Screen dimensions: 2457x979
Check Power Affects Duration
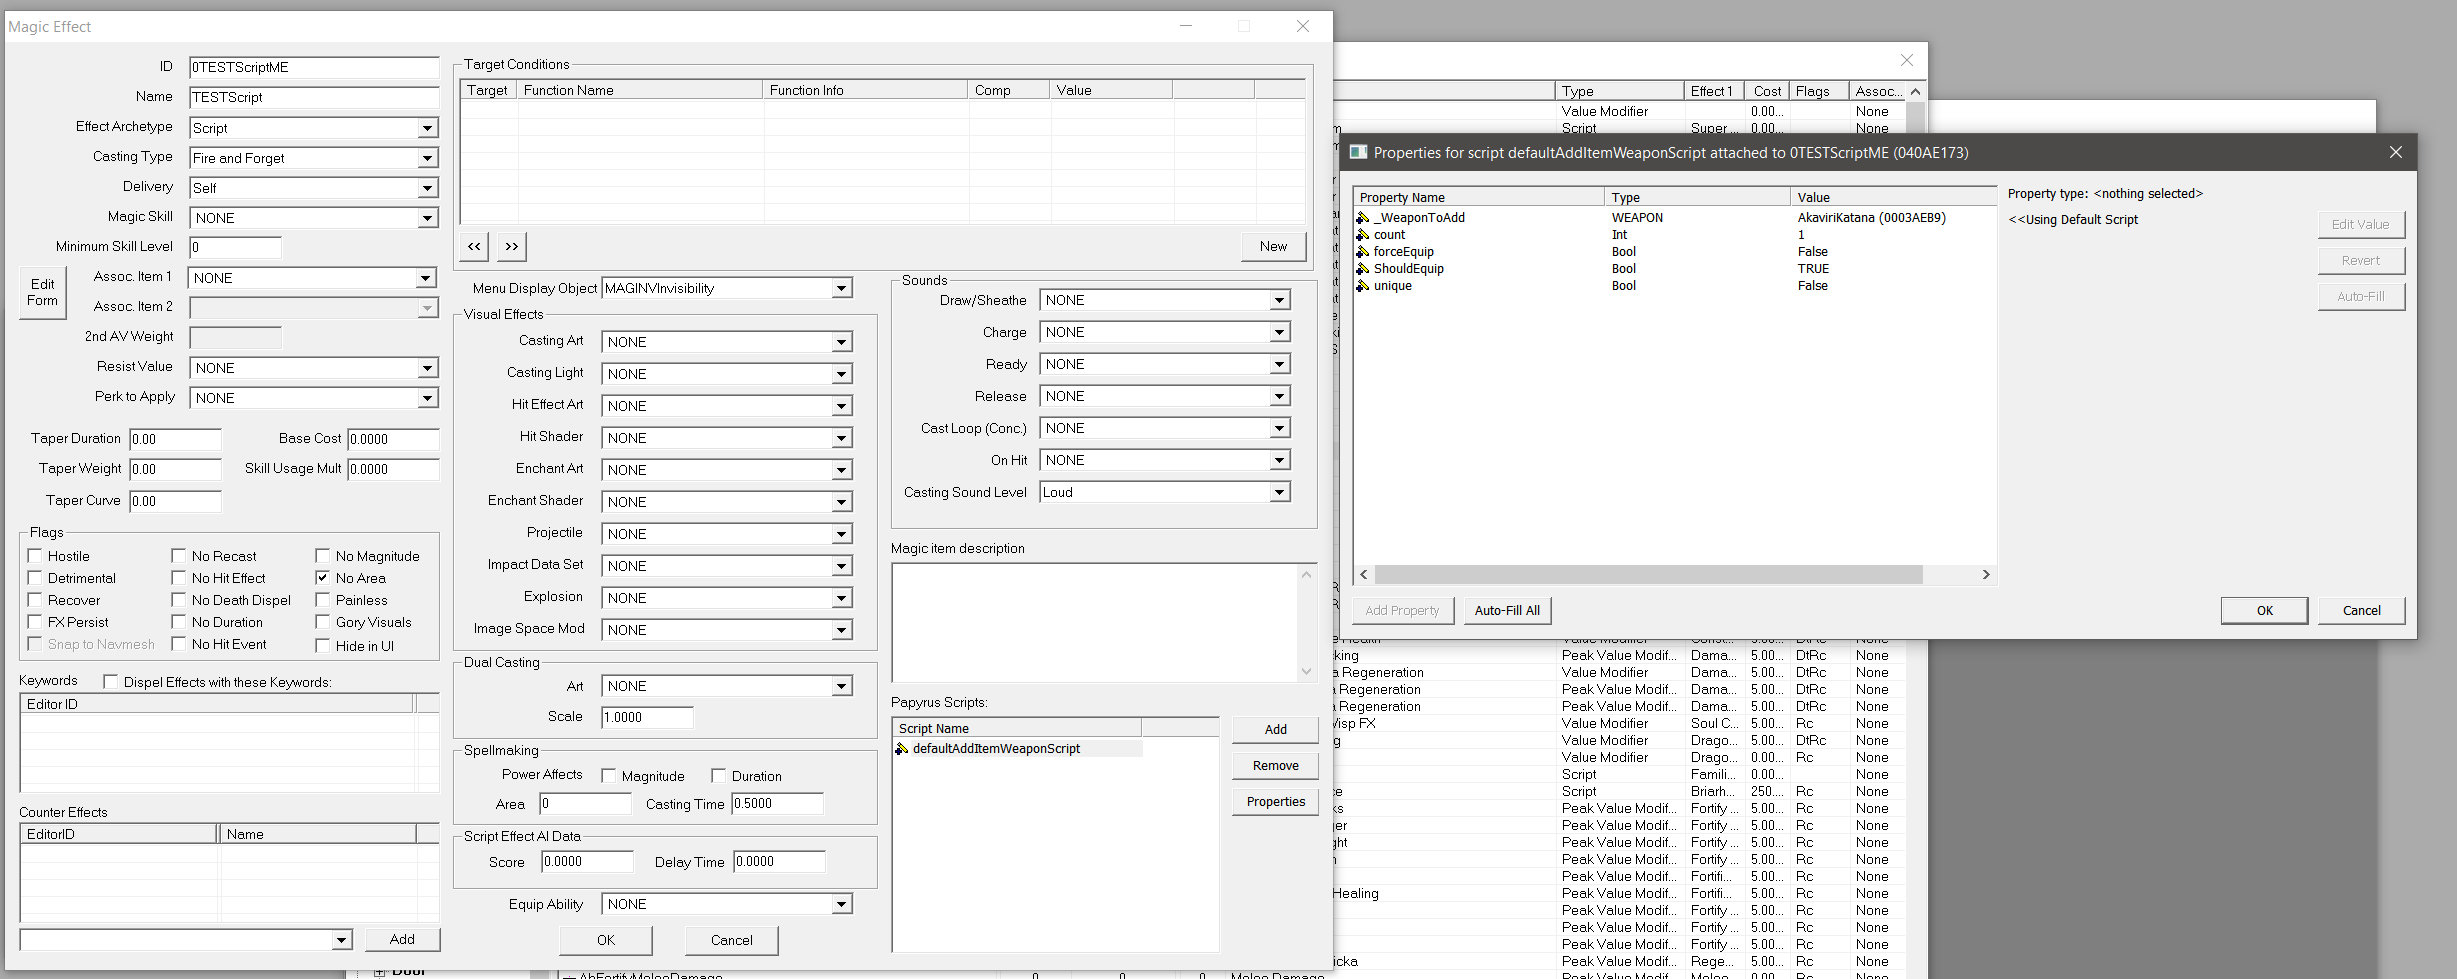(x=719, y=776)
